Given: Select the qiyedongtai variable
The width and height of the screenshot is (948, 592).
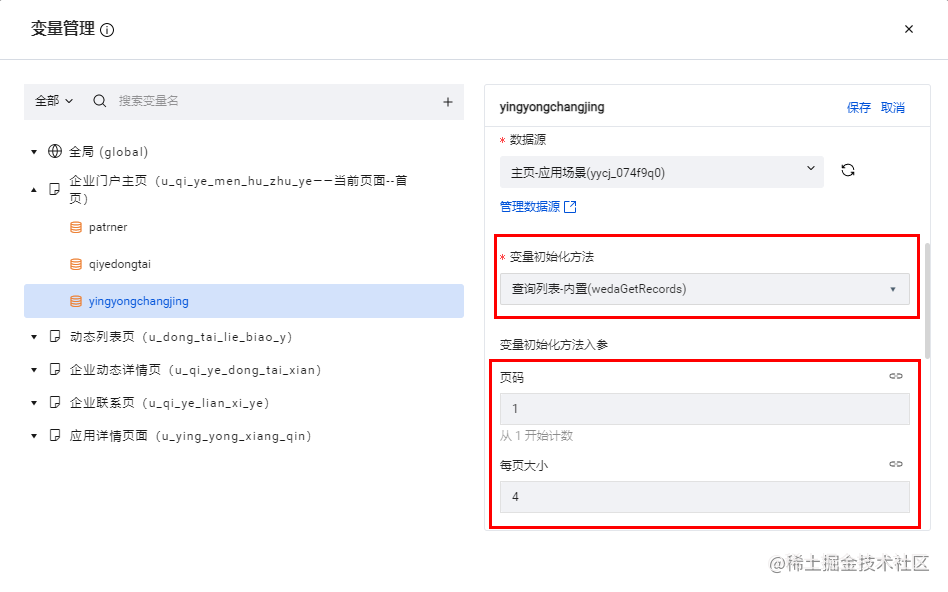Looking at the screenshot, I should [120, 264].
